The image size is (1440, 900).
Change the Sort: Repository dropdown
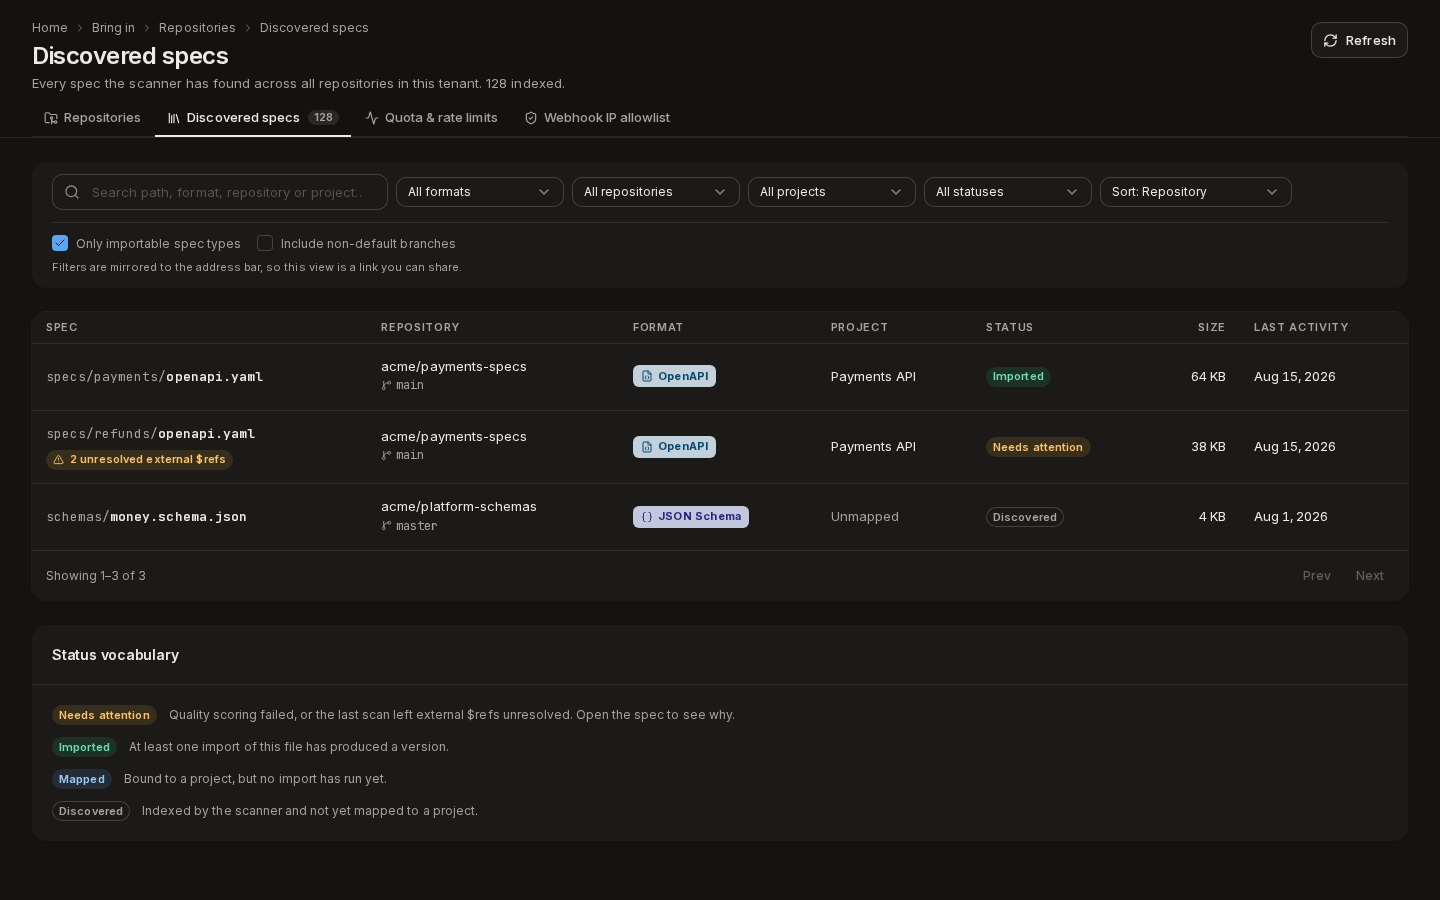[x=1196, y=192]
